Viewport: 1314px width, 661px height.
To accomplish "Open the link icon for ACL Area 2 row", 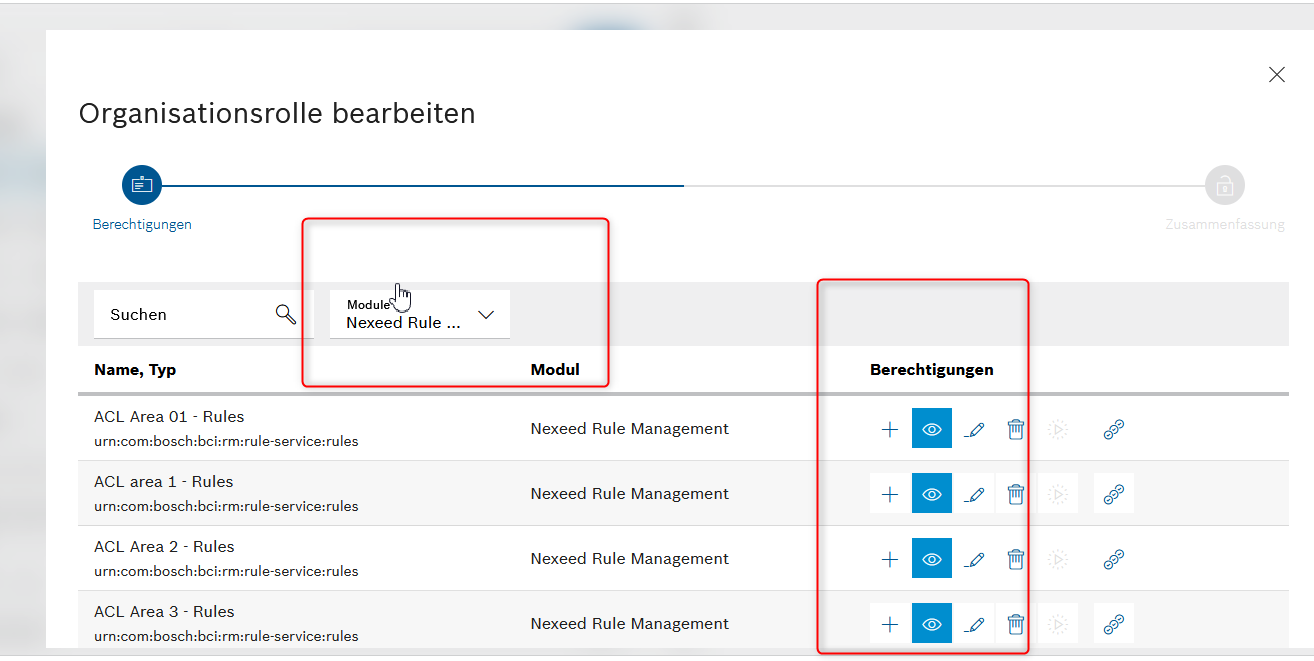I will pos(1113,558).
